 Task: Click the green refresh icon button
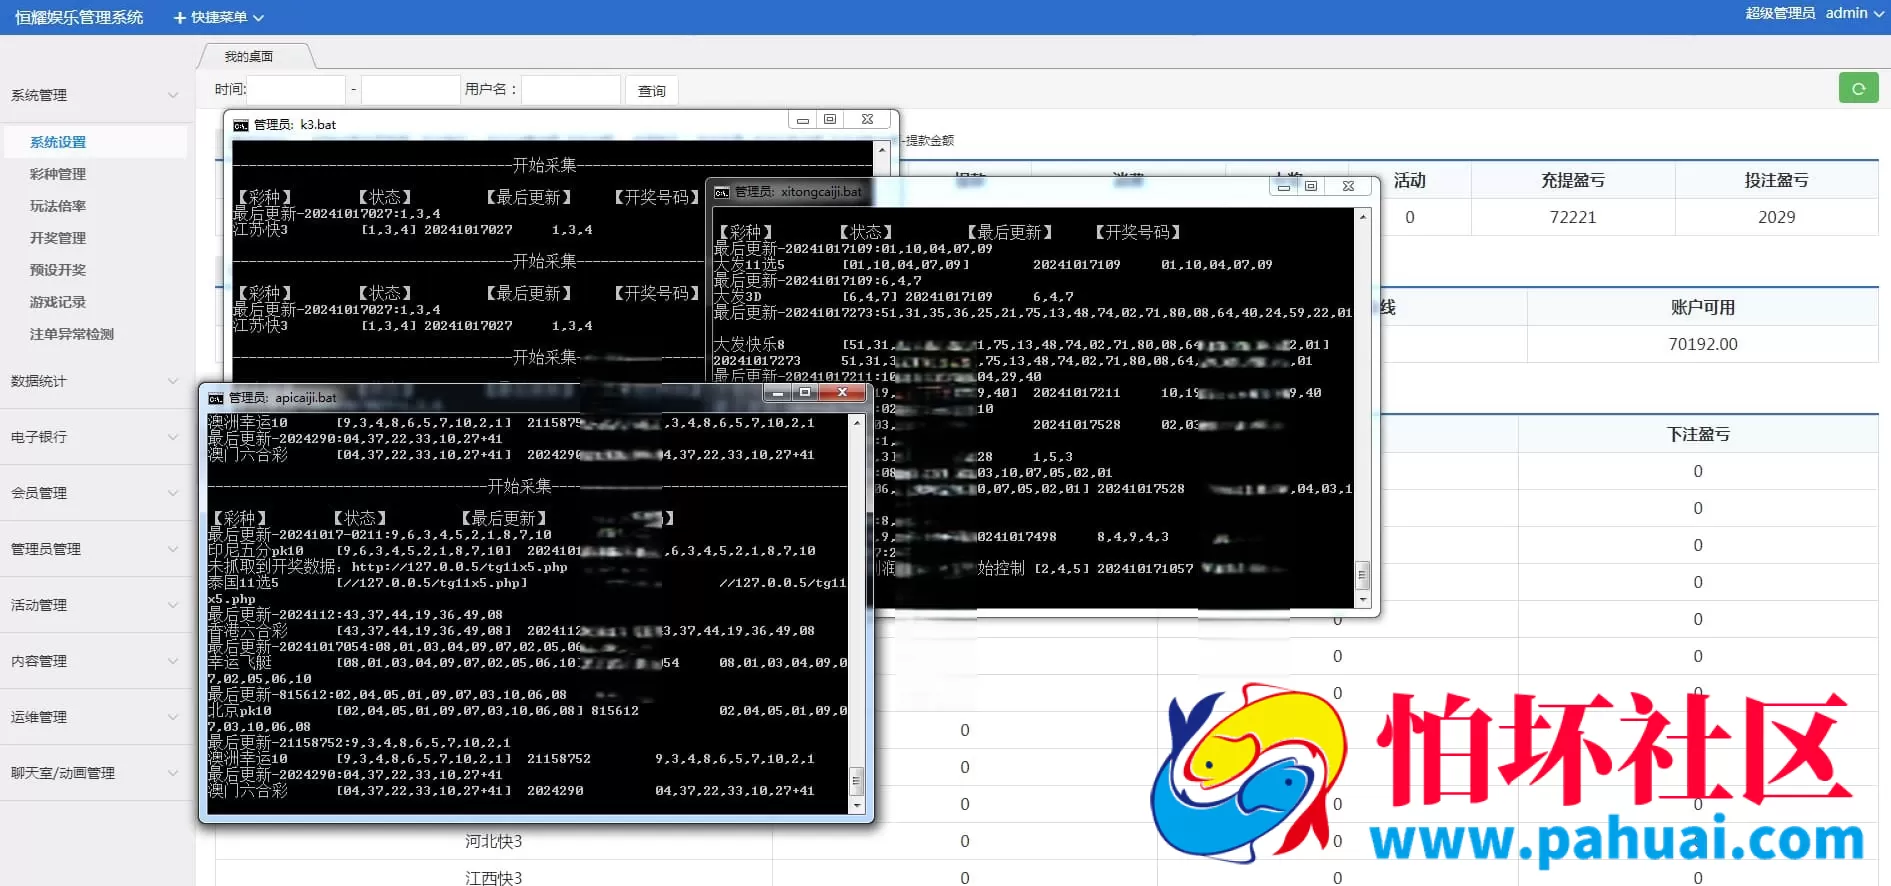1858,89
